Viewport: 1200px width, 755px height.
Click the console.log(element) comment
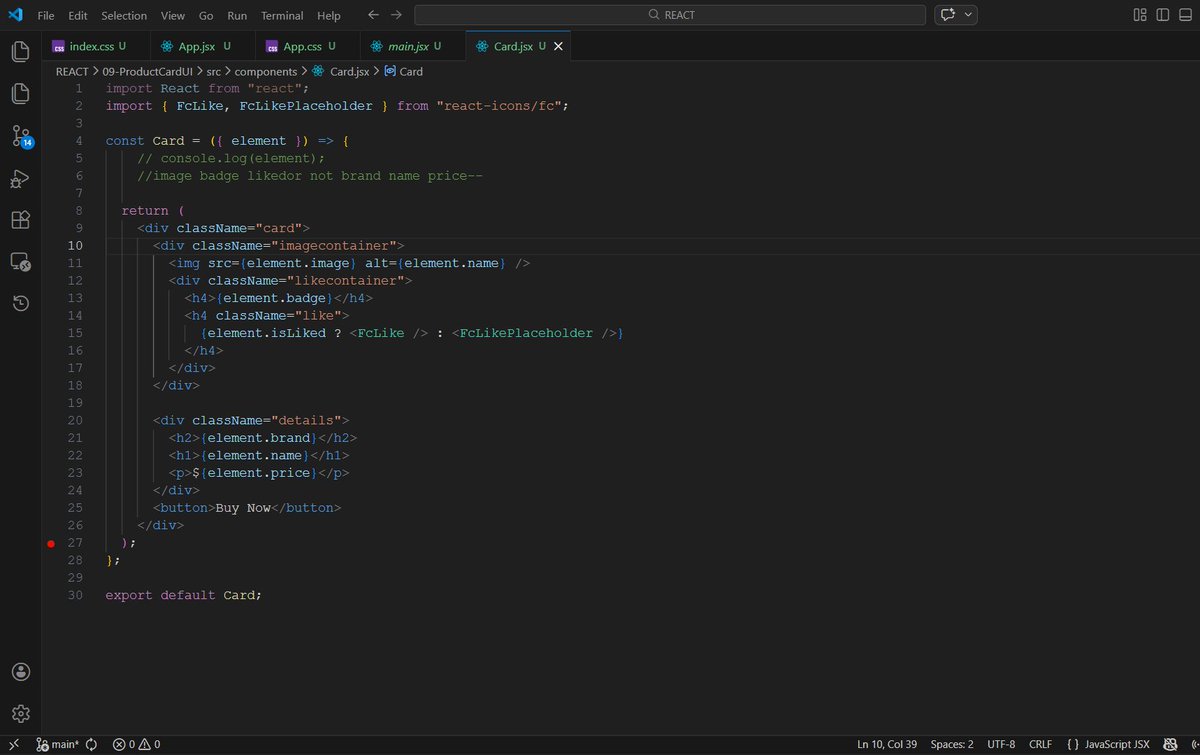[x=232, y=158]
